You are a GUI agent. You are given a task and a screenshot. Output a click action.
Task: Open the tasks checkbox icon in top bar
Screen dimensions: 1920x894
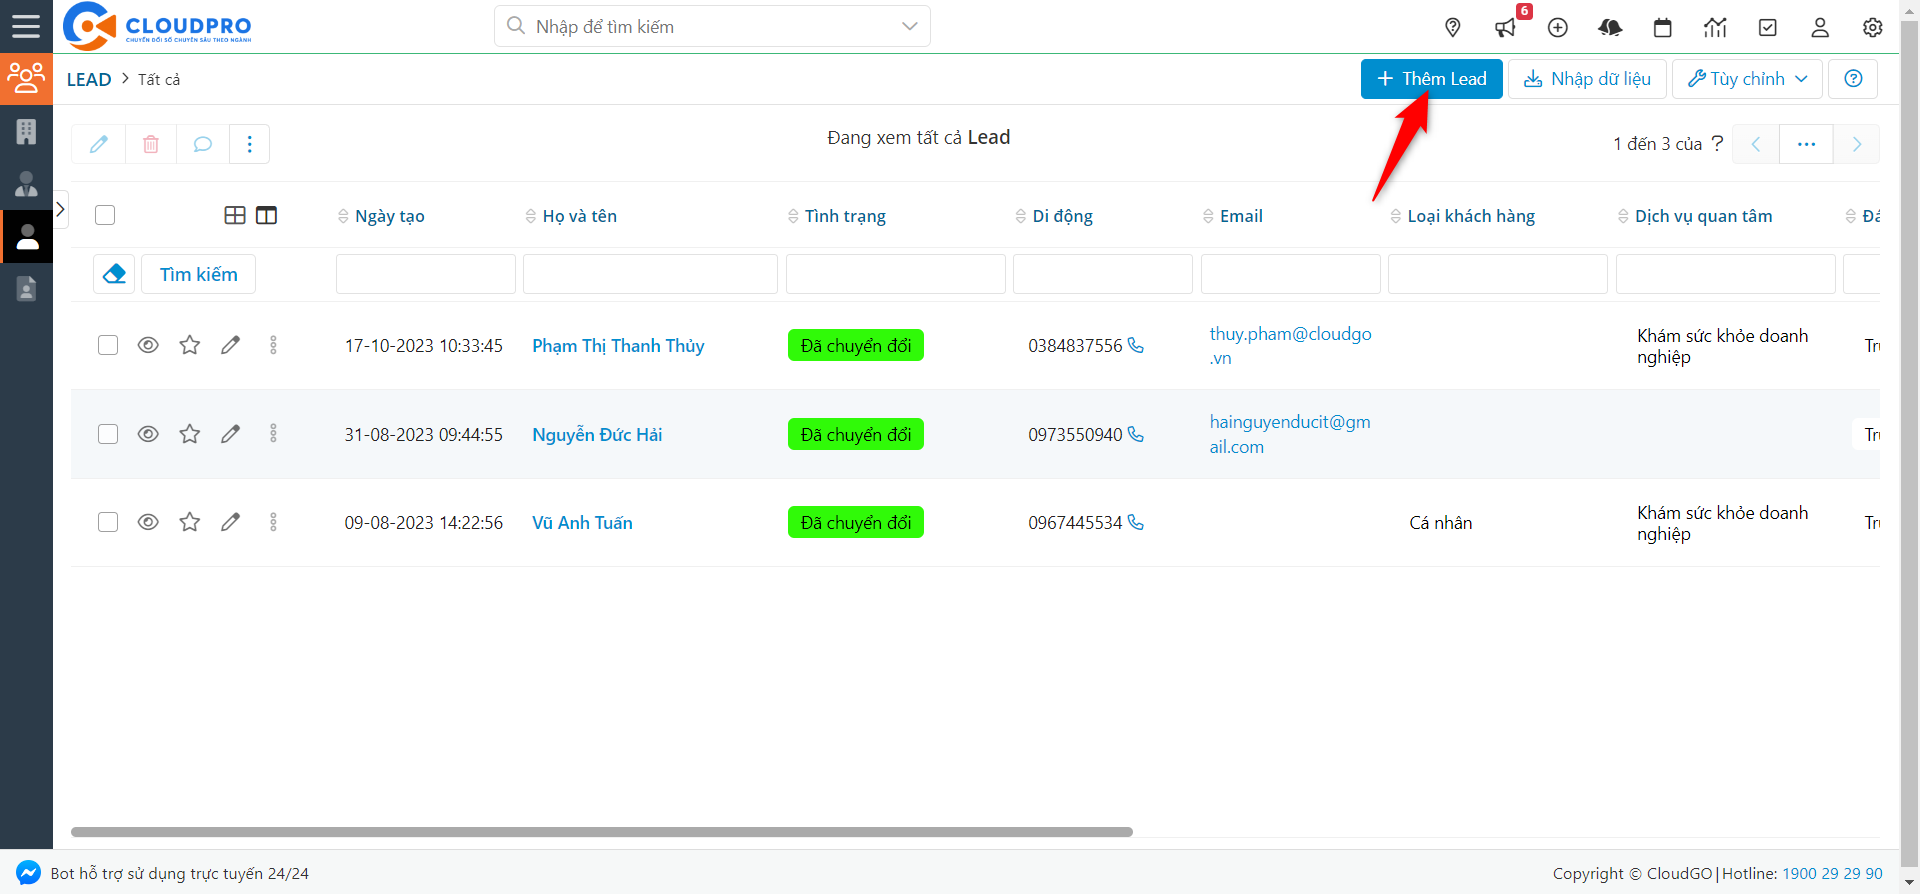[x=1768, y=28]
